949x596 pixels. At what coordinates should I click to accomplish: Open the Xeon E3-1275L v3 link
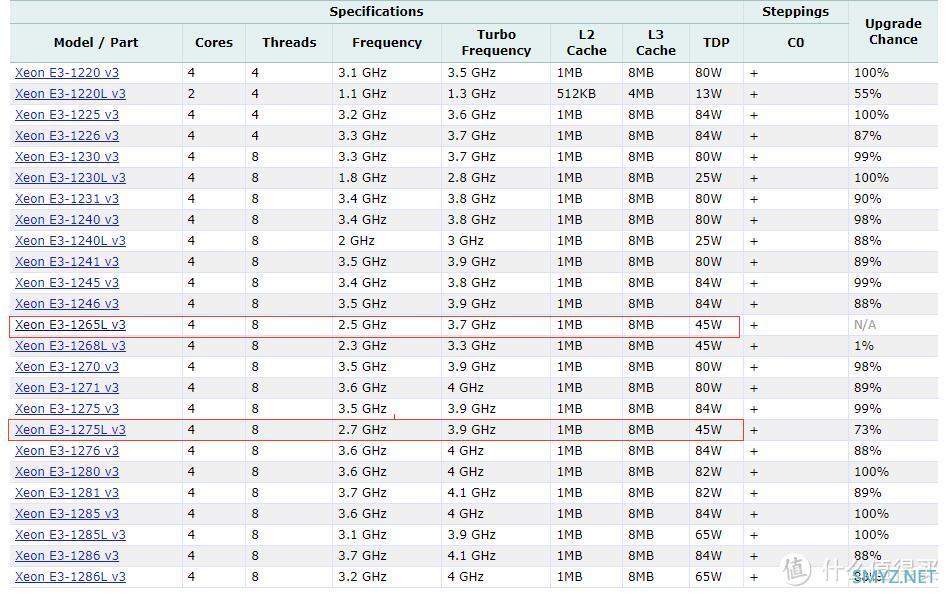70,429
